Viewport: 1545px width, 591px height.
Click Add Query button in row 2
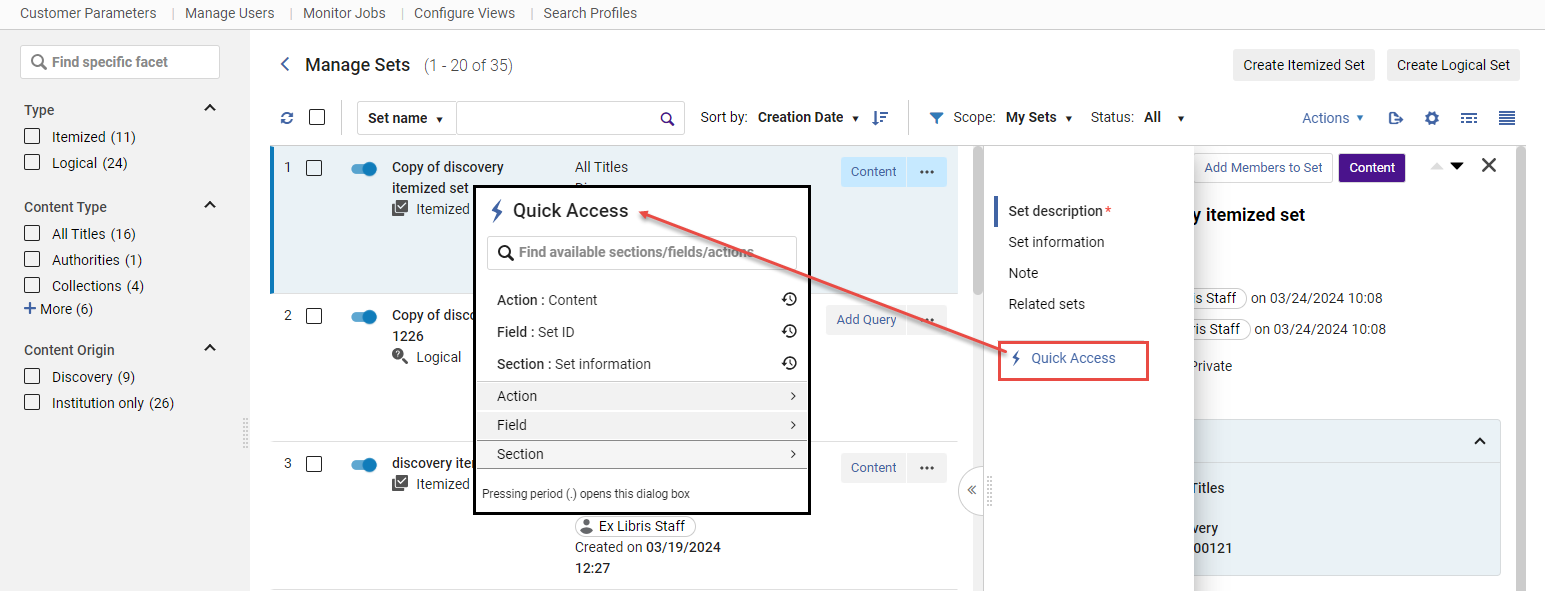click(866, 320)
